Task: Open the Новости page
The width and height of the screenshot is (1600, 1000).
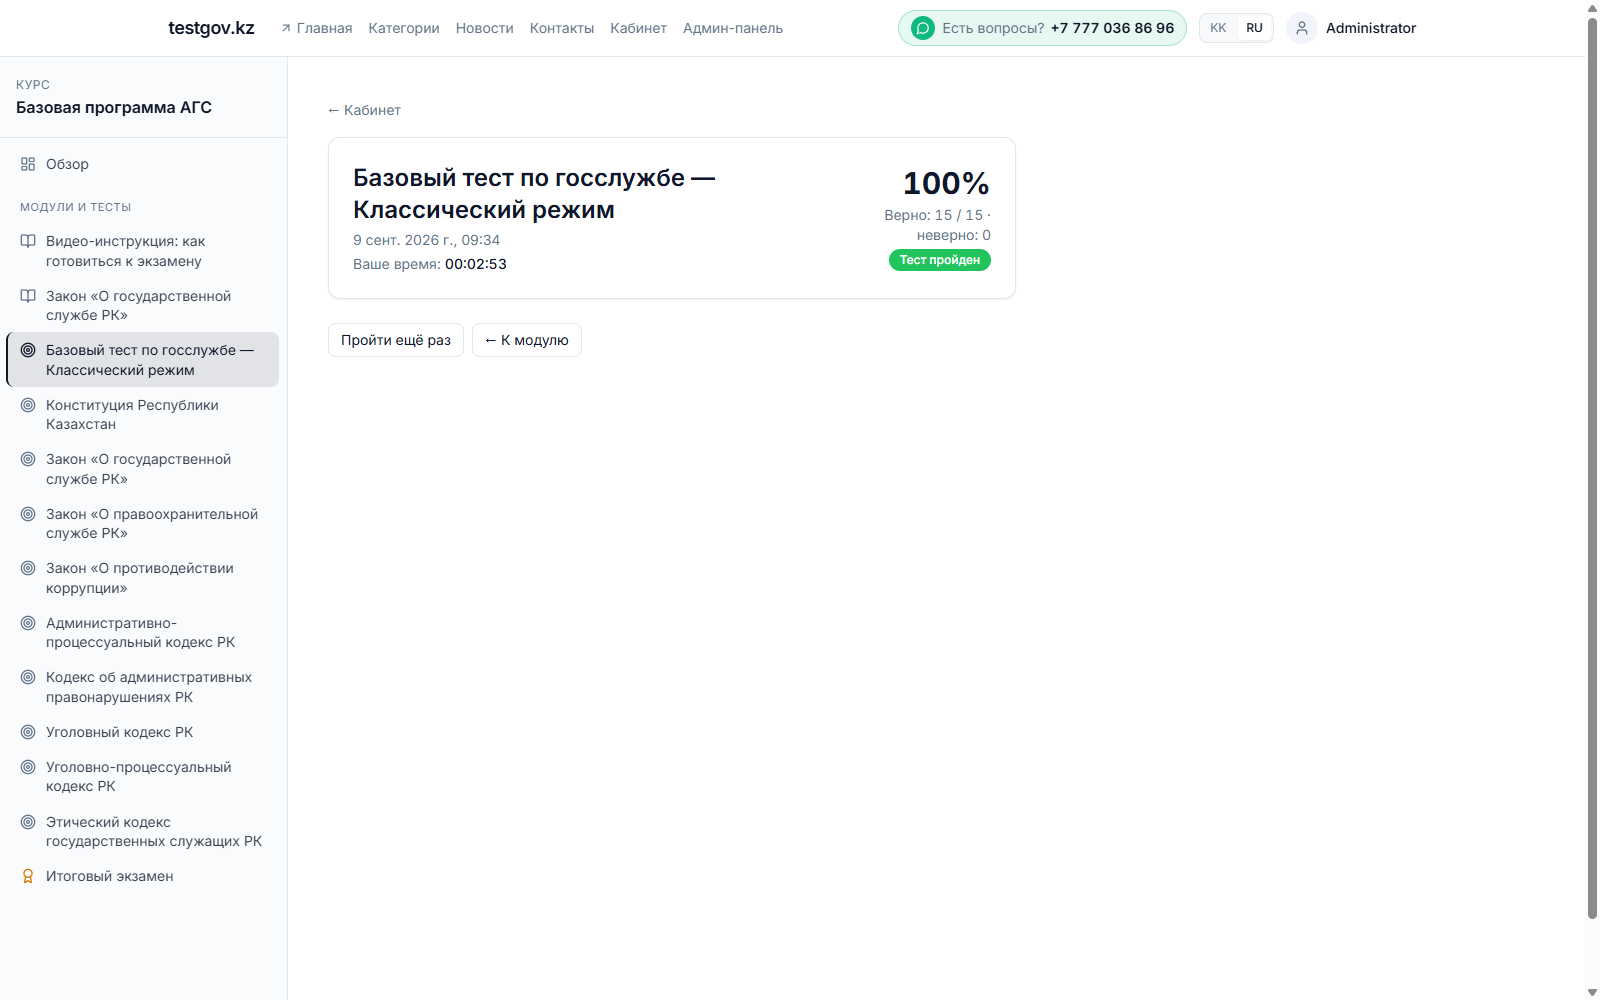Action: [x=485, y=28]
